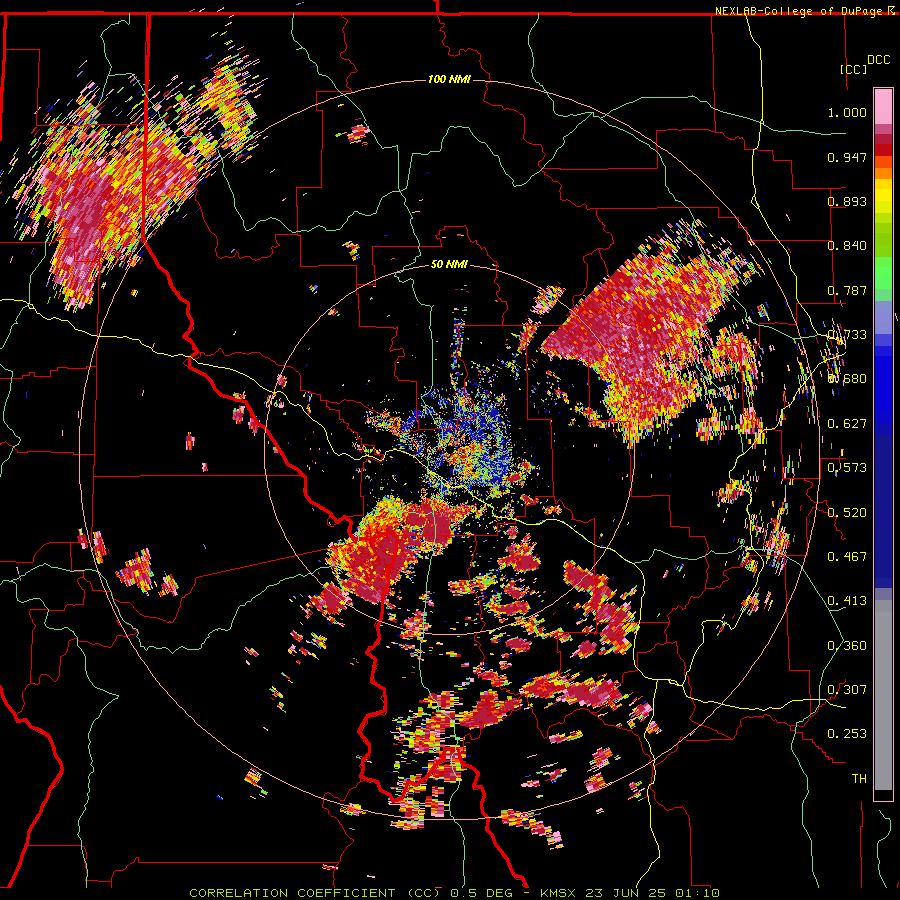Click the 0.733 scale value
900x900 pixels.
pos(847,335)
